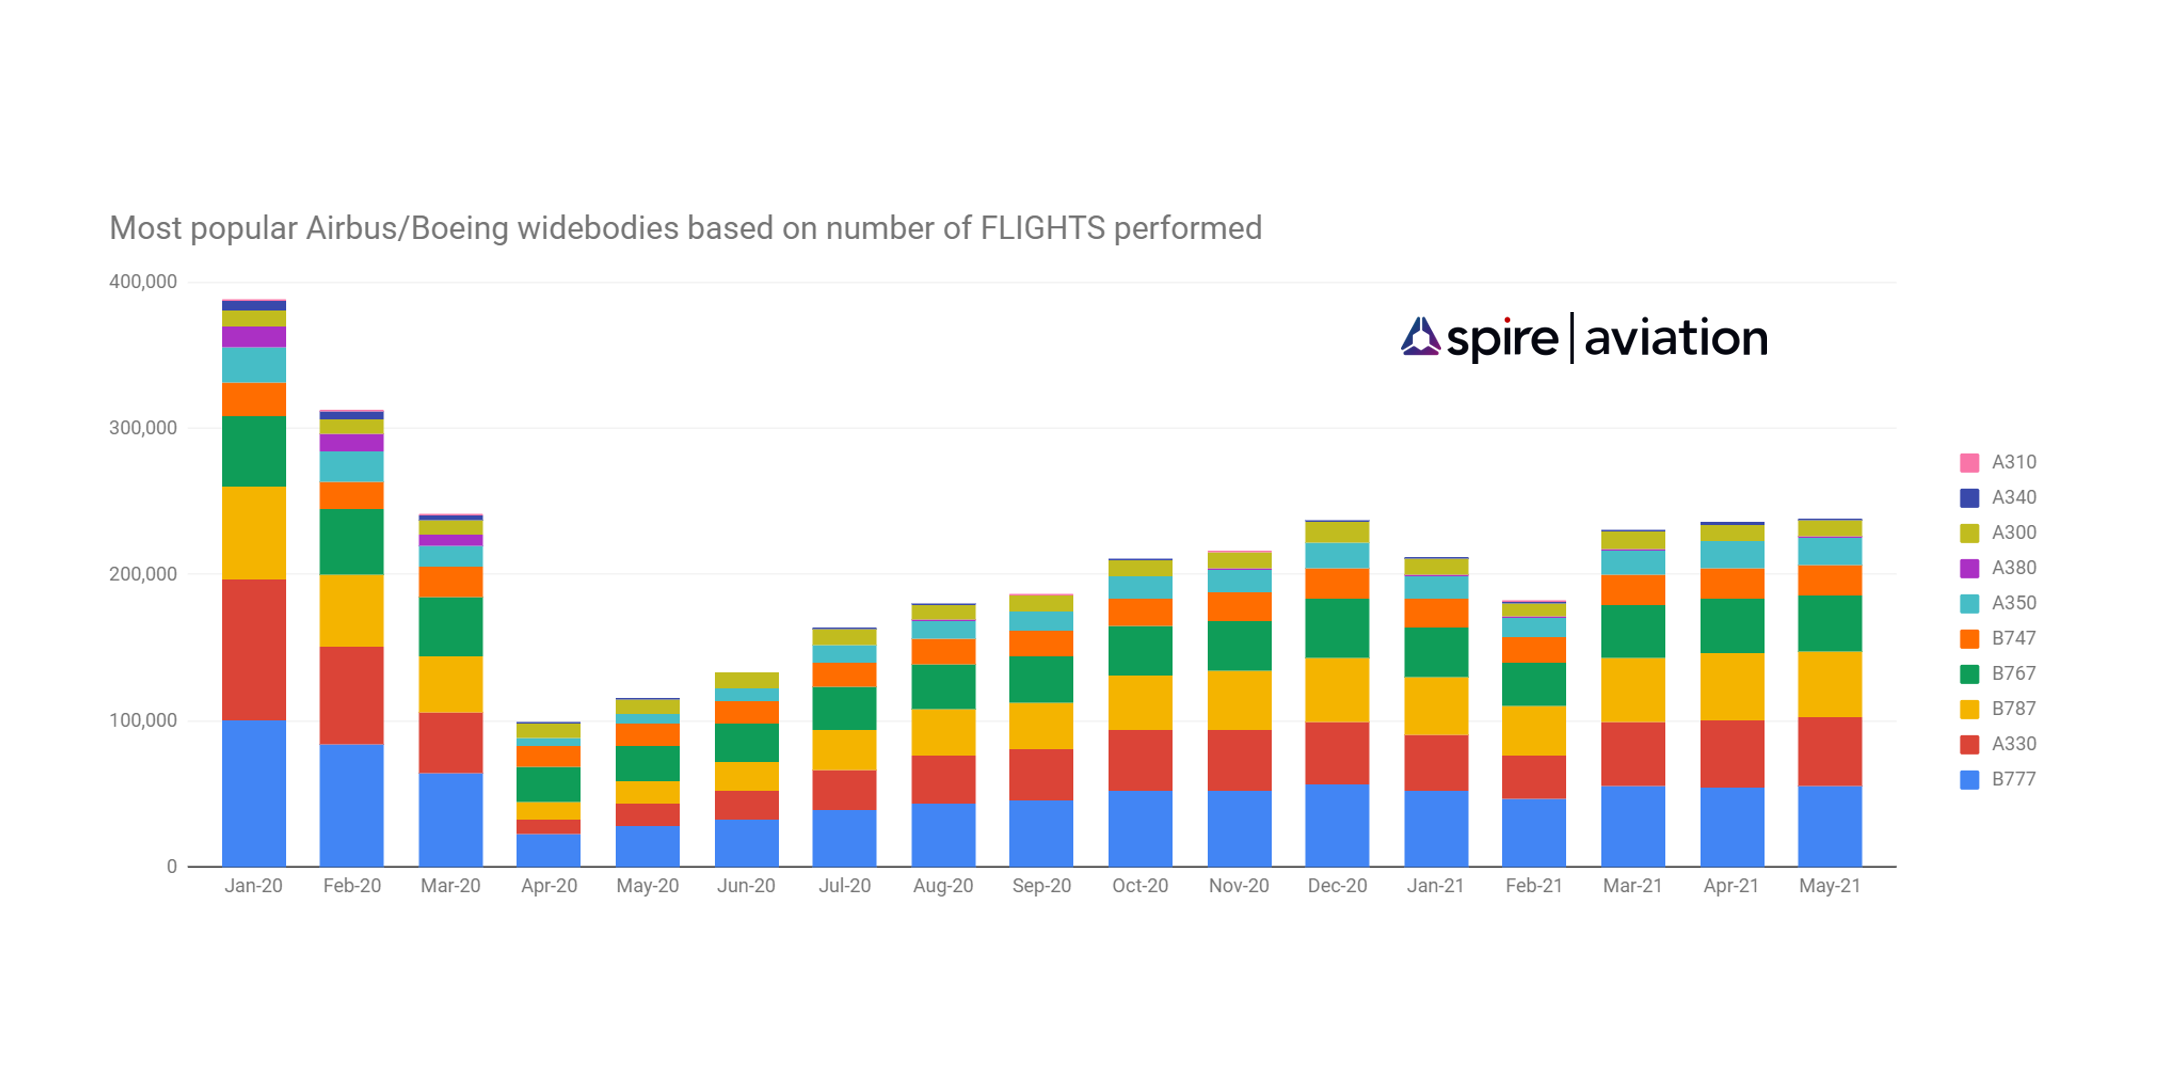
Task: Click the Apr-20 axis label
Action: point(549,887)
